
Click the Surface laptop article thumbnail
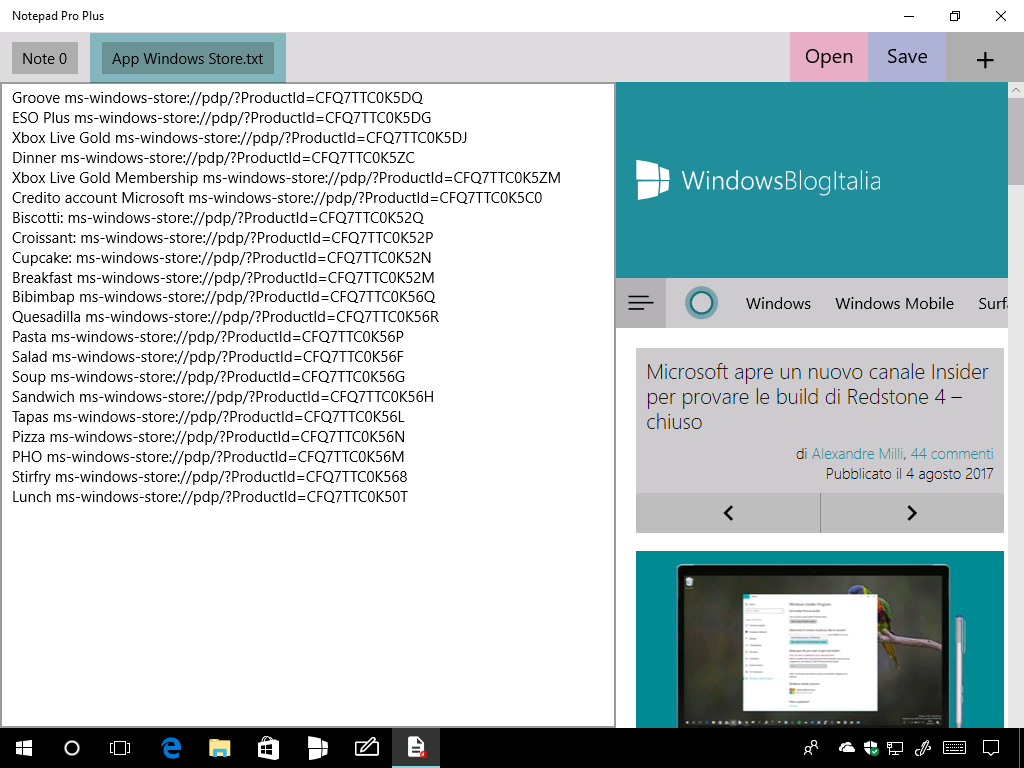pos(820,639)
